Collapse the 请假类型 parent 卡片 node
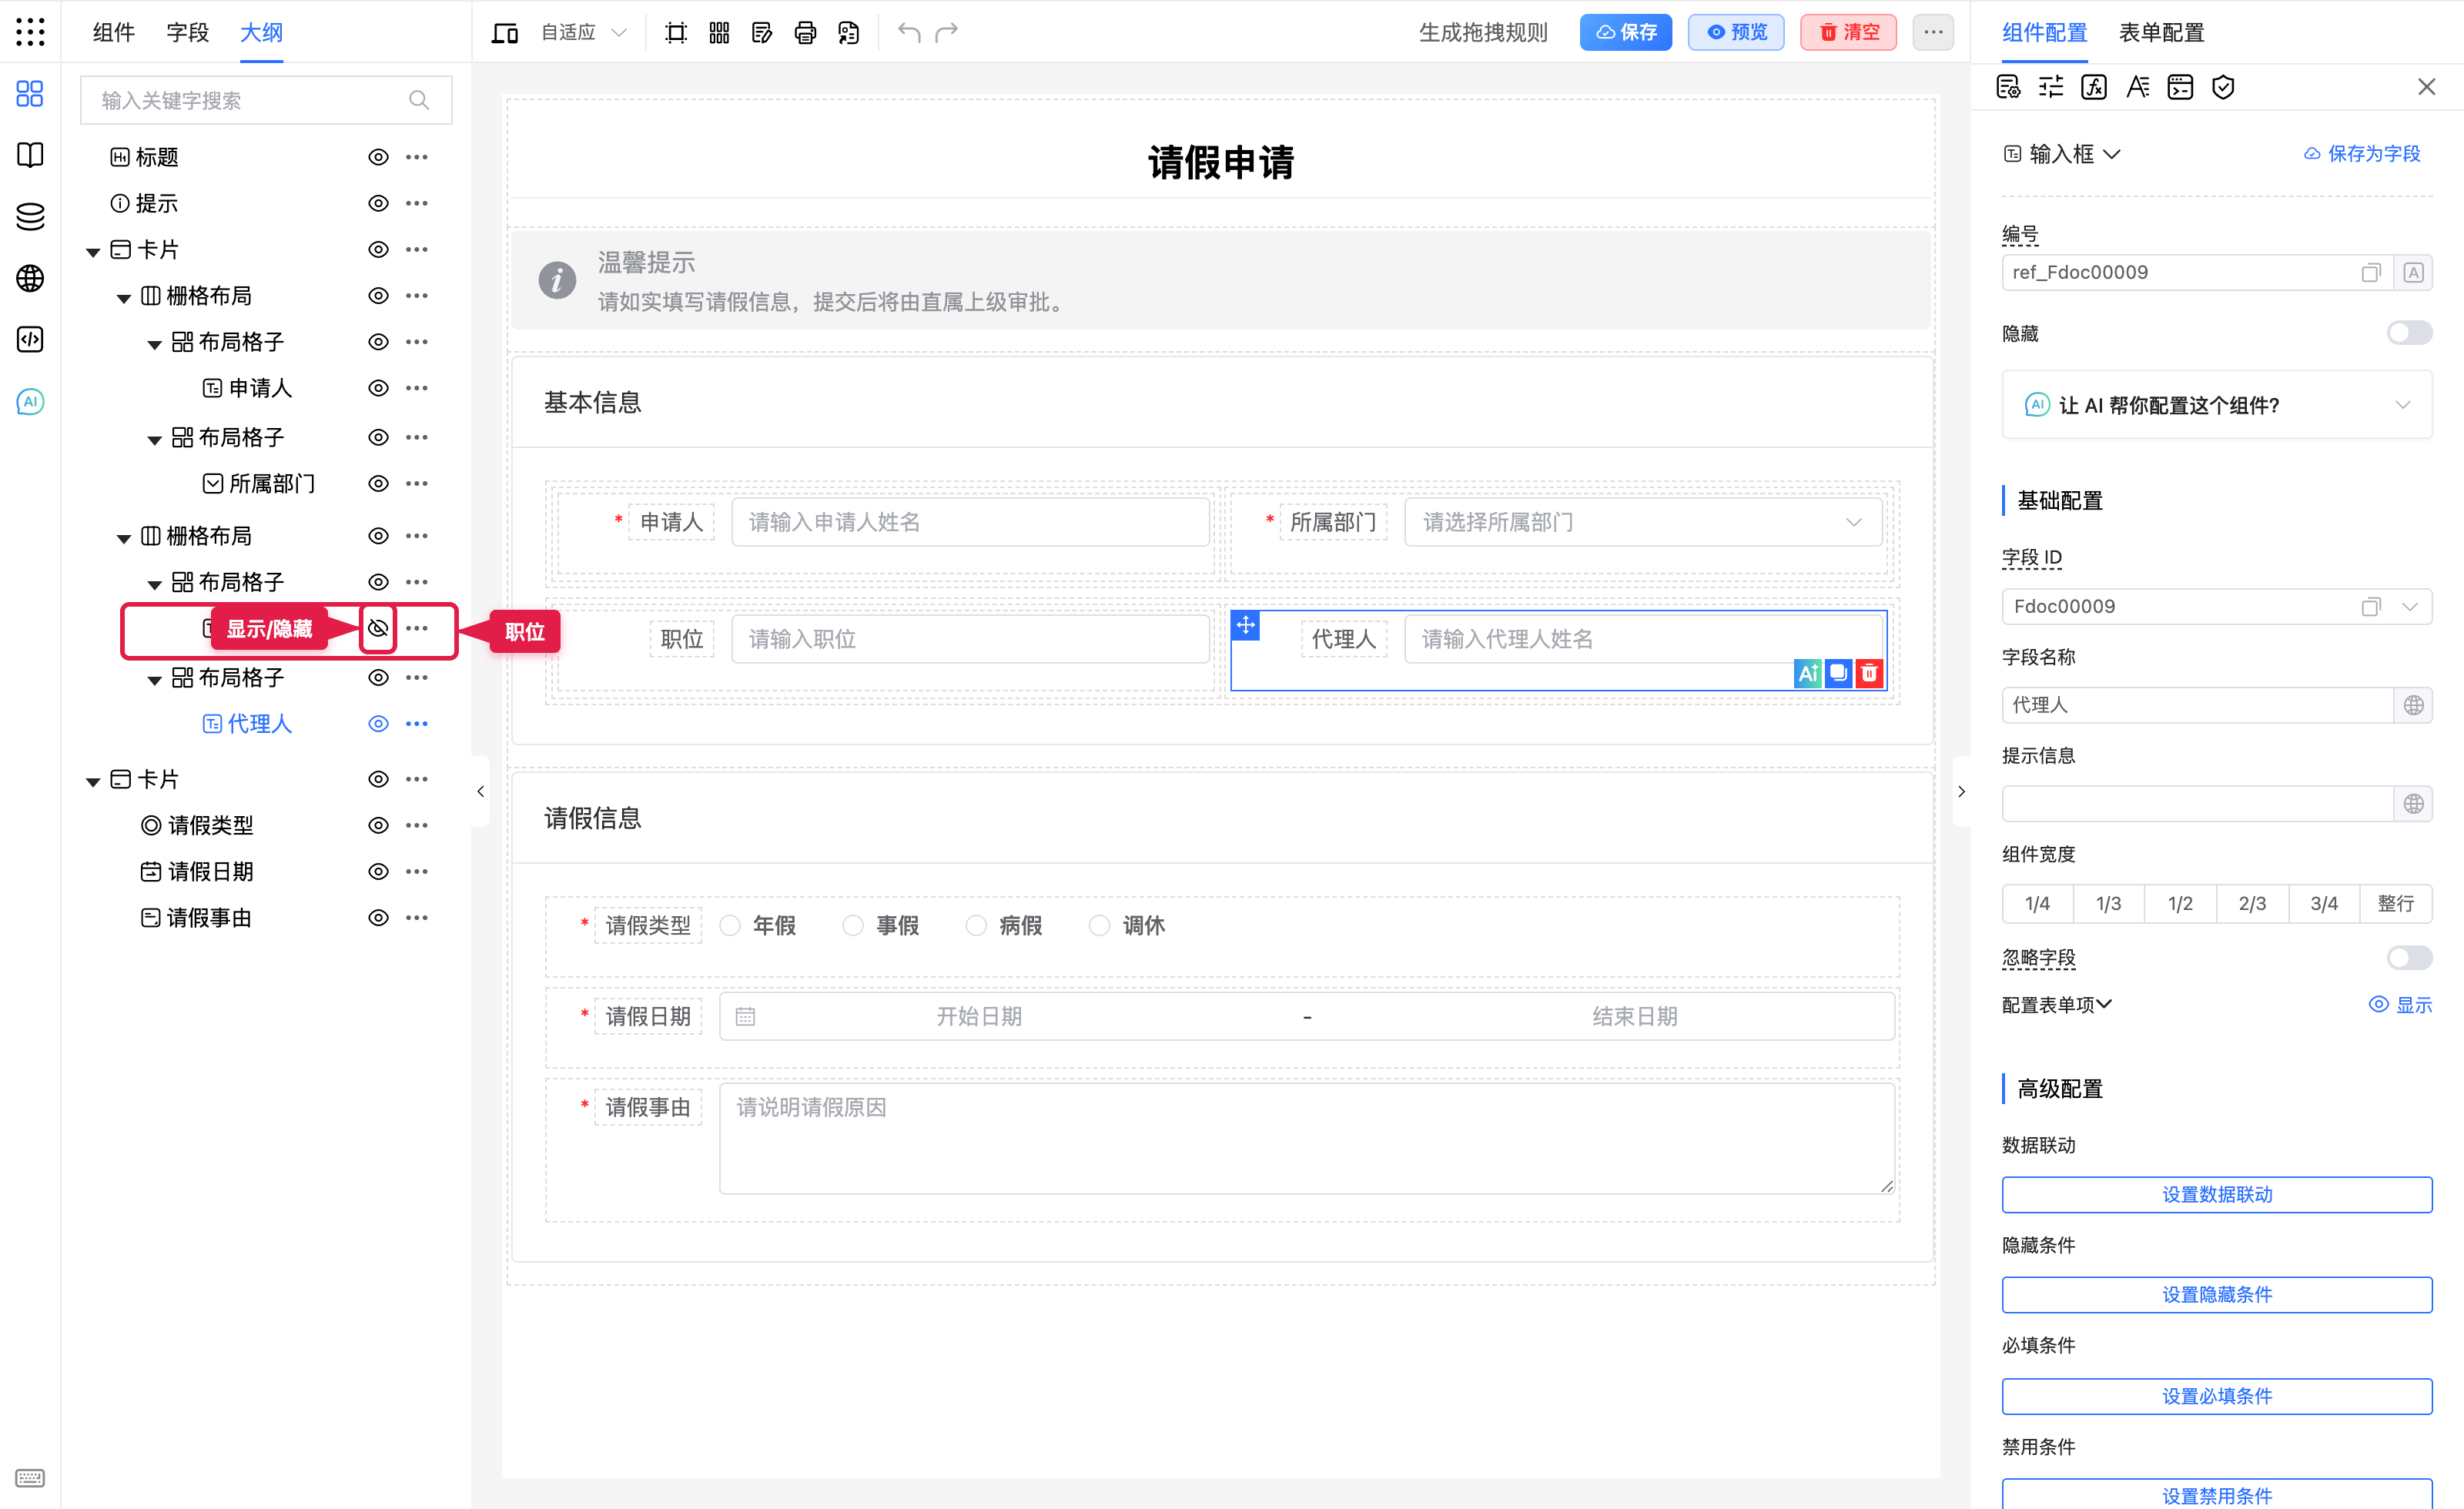Image resolution: width=2464 pixels, height=1509 pixels. pyautogui.click(x=93, y=781)
